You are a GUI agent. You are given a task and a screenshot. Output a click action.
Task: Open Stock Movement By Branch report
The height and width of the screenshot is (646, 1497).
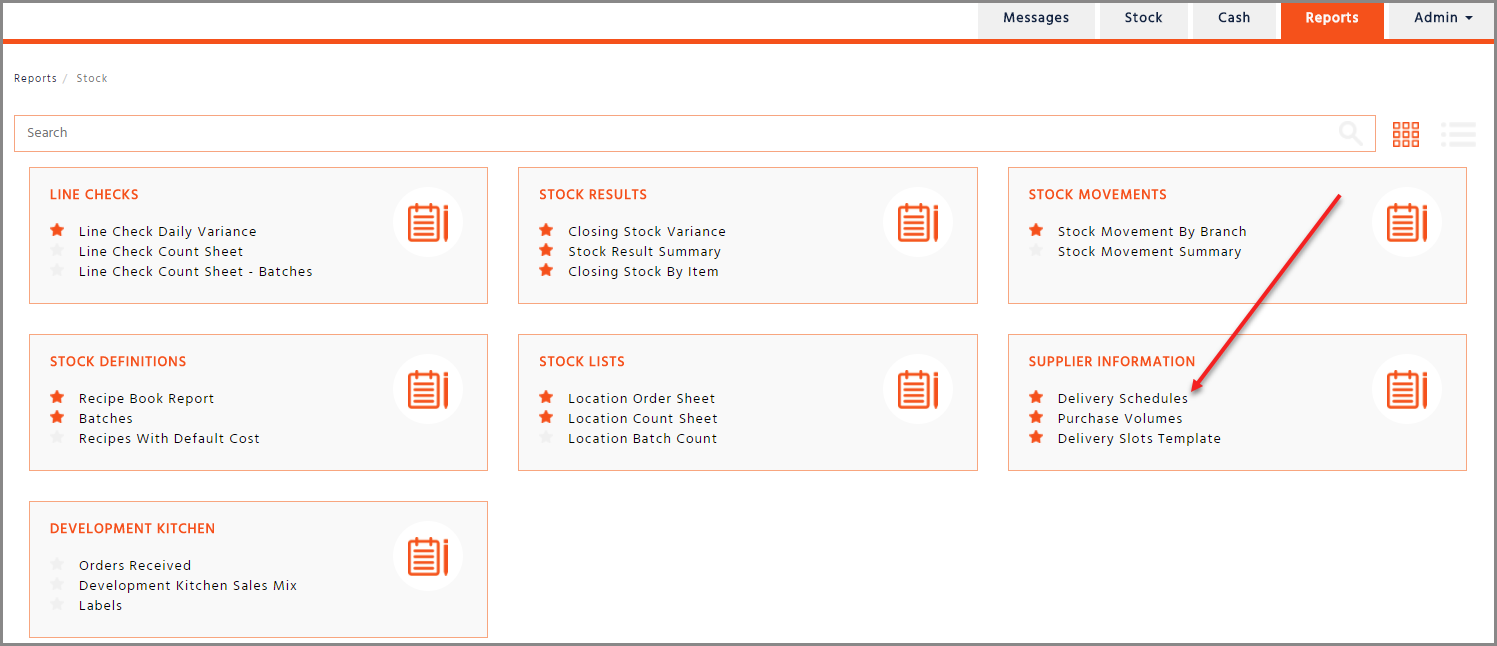pyautogui.click(x=1152, y=231)
